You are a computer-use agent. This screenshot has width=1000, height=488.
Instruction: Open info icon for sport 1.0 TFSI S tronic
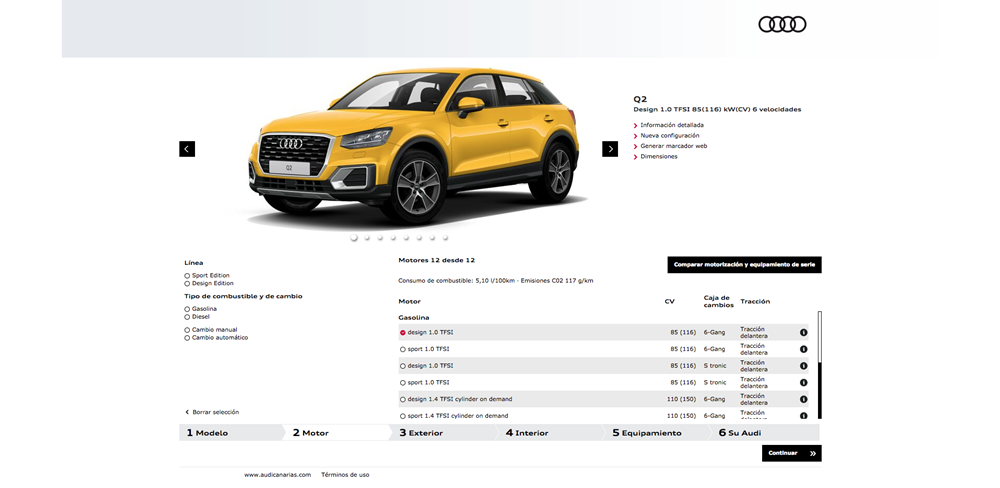tap(803, 382)
